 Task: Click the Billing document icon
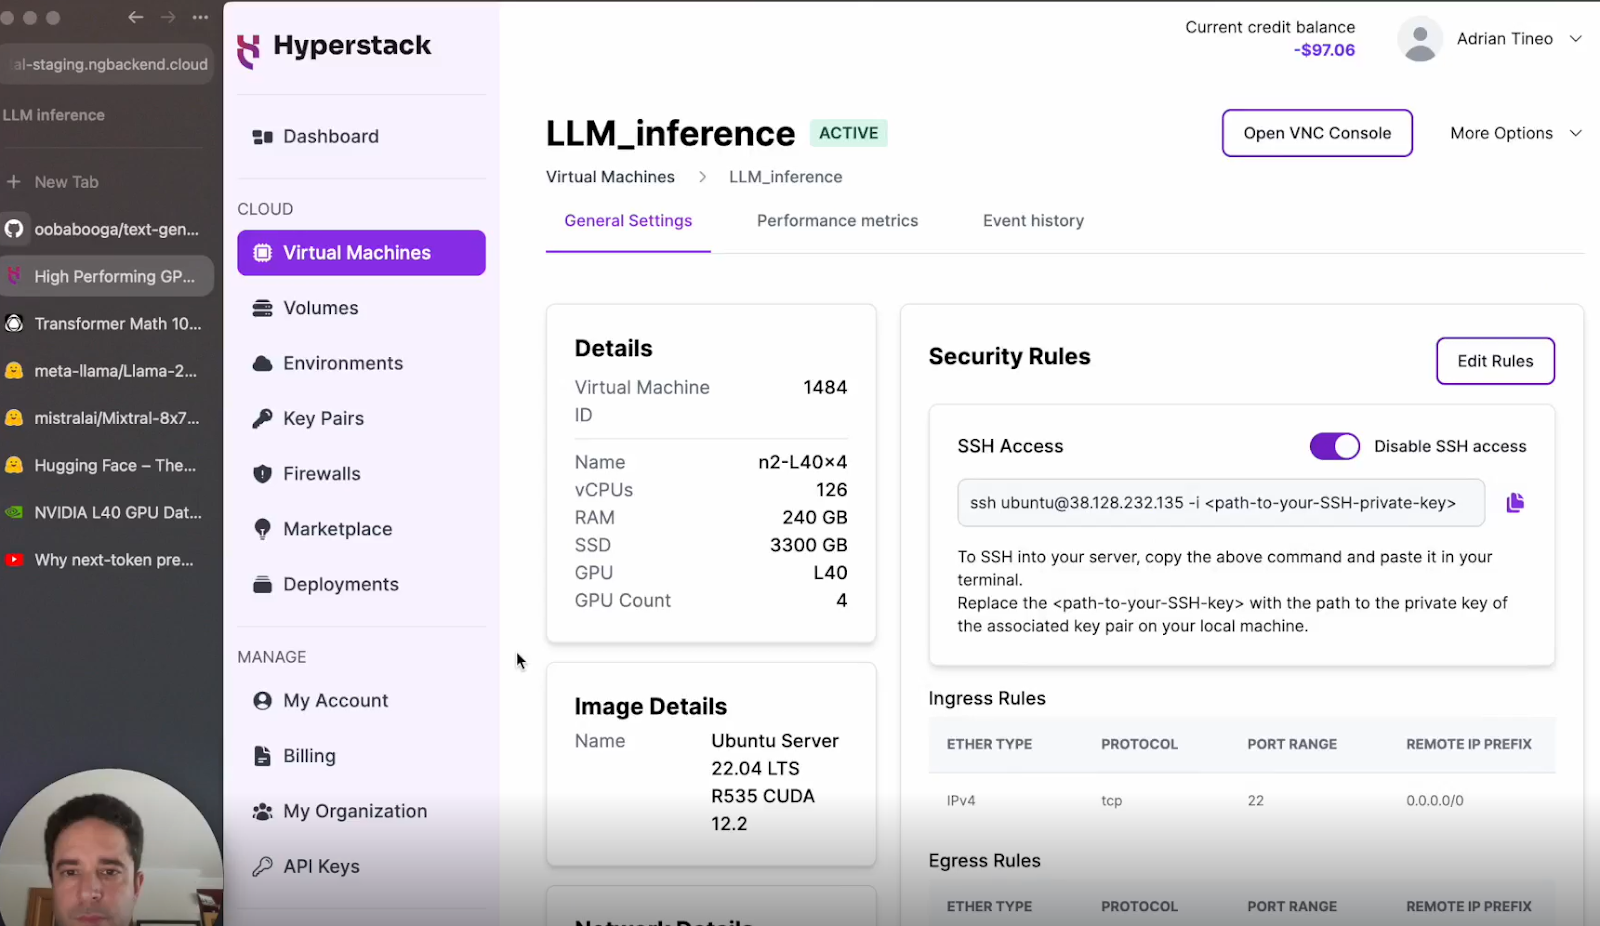262,756
